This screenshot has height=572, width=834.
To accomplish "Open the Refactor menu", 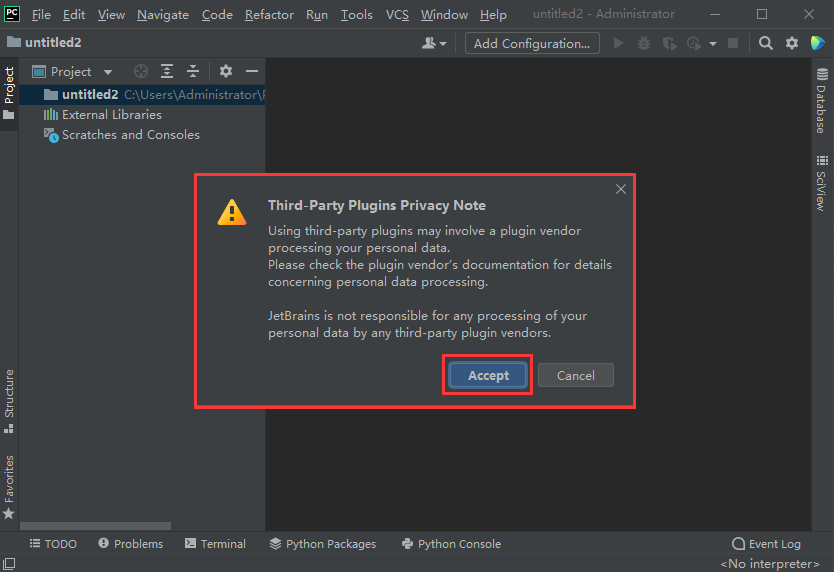I will [269, 14].
